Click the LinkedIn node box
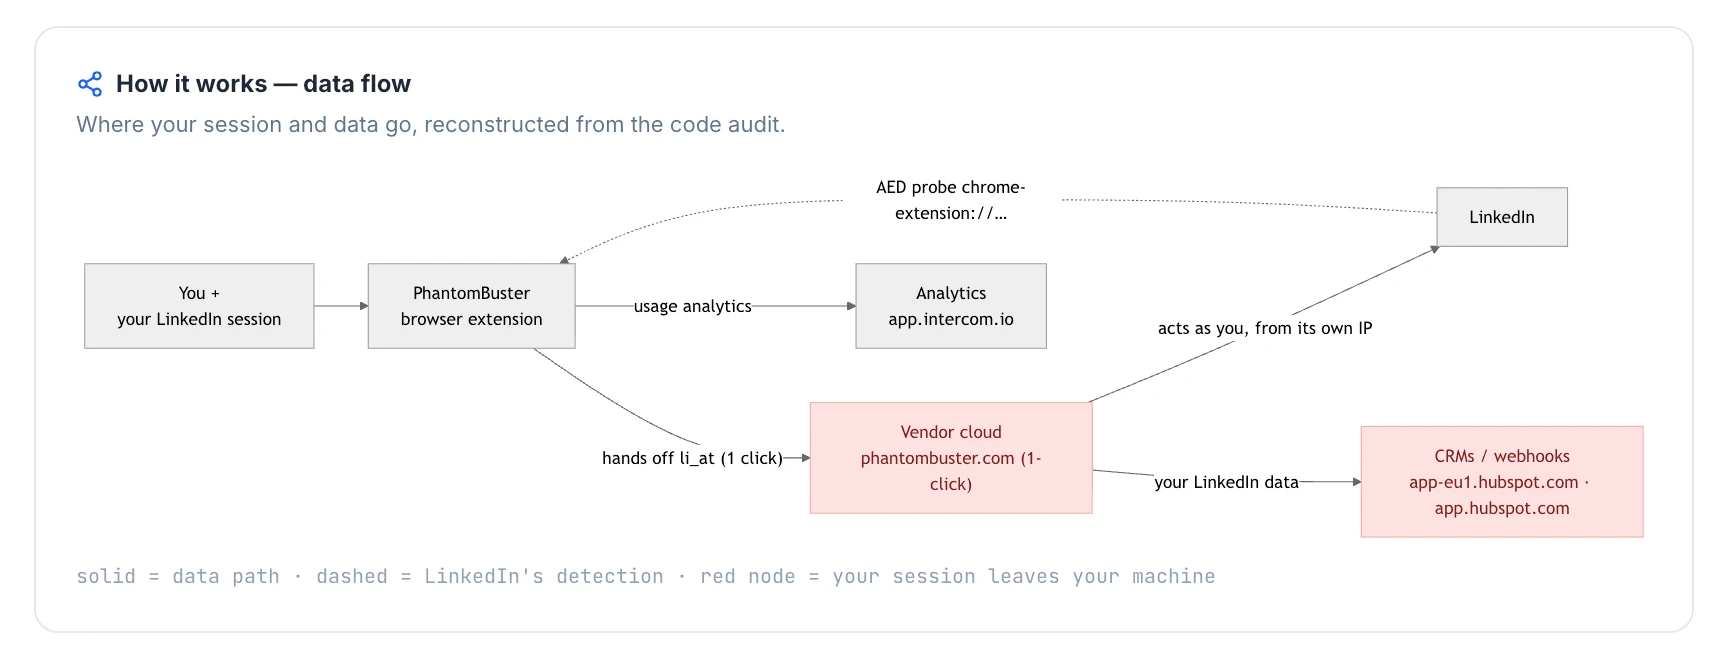Viewport: 1726px width, 660px height. tap(1502, 217)
